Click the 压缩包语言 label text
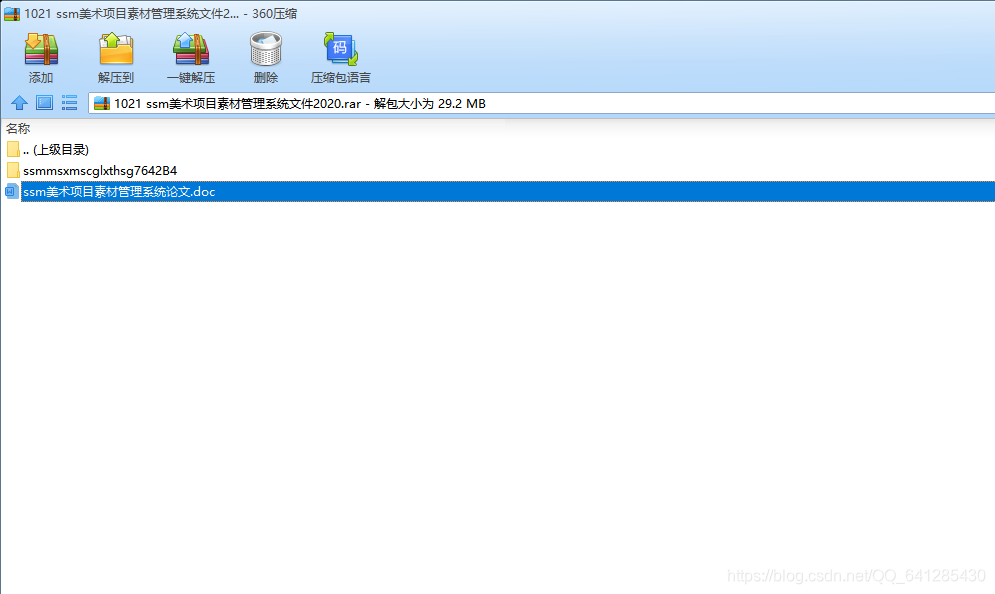Screen dimensions: 995x594 coord(341,77)
